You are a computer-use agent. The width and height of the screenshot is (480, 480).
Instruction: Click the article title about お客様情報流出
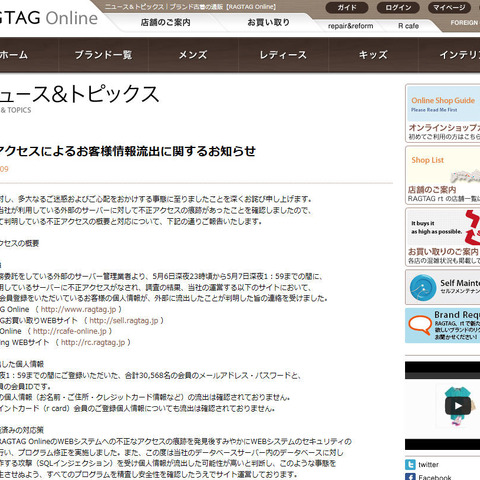click(128, 151)
